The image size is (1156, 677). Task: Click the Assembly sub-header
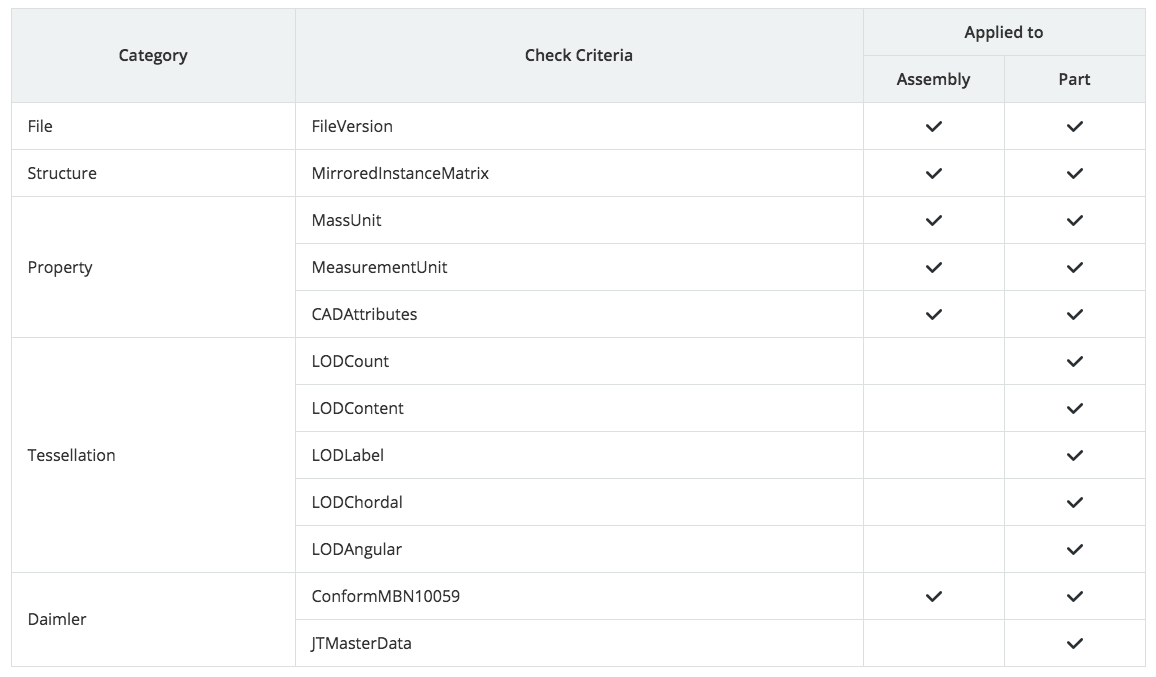pyautogui.click(x=933, y=79)
